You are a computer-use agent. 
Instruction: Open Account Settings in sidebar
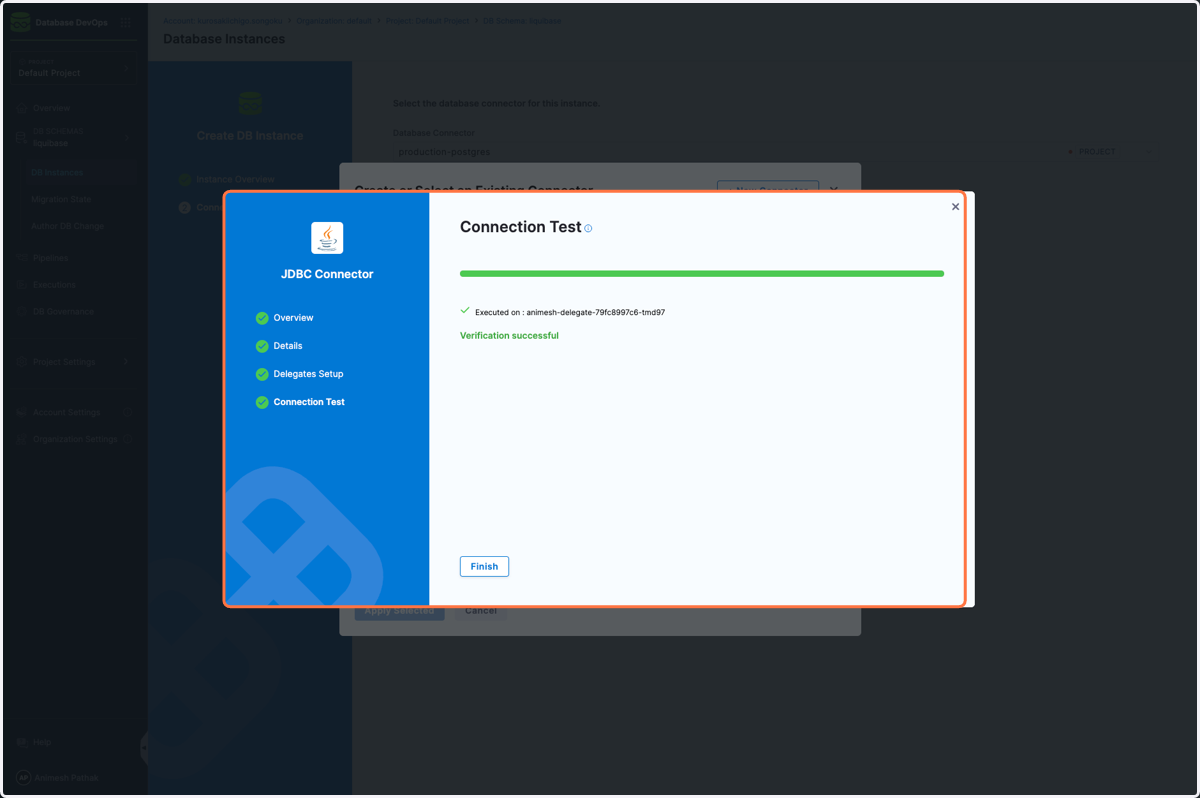pos(66,412)
